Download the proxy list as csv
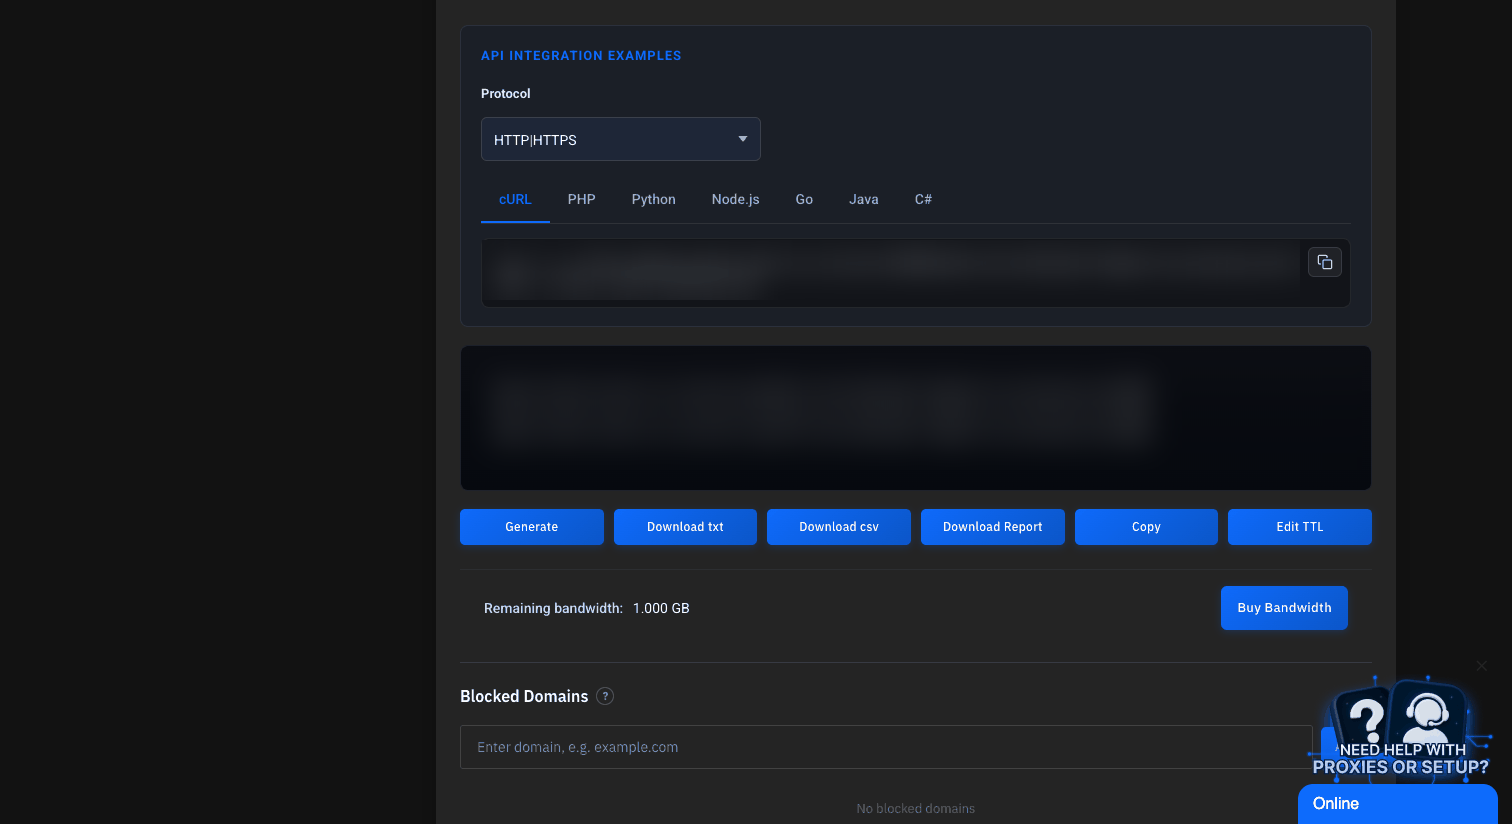 pos(839,527)
